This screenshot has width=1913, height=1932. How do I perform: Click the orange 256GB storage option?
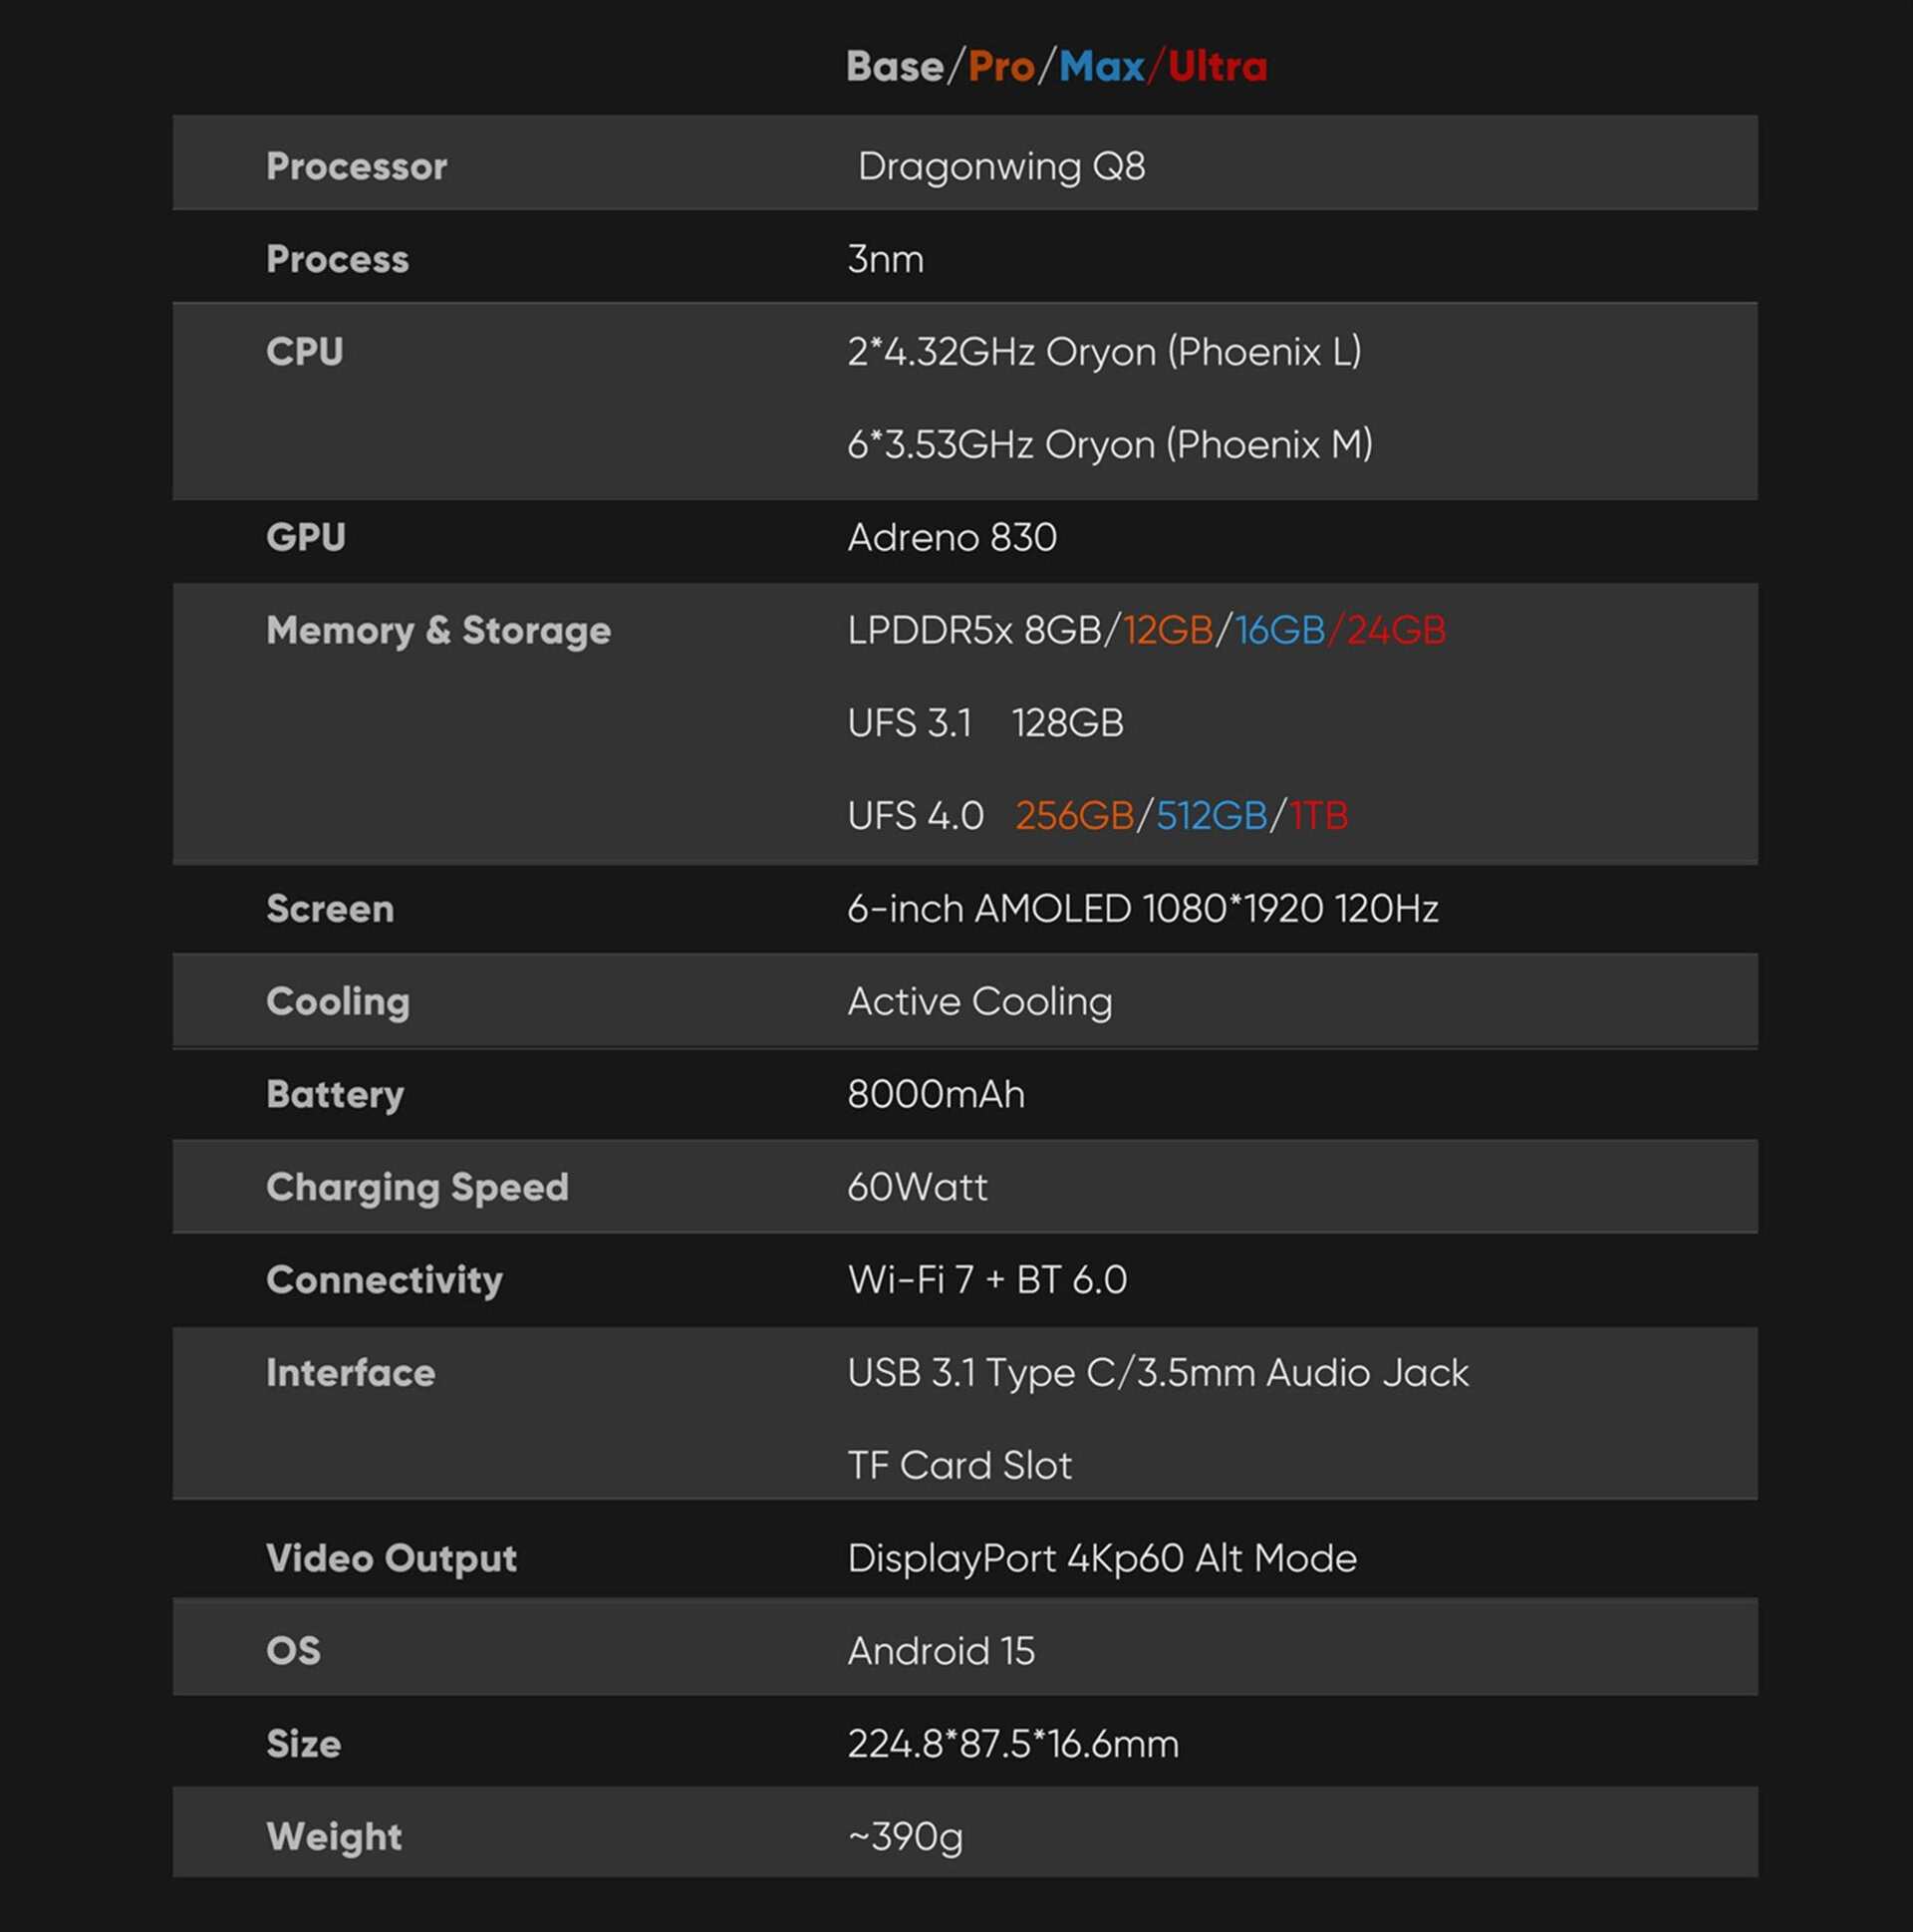(x=1074, y=816)
